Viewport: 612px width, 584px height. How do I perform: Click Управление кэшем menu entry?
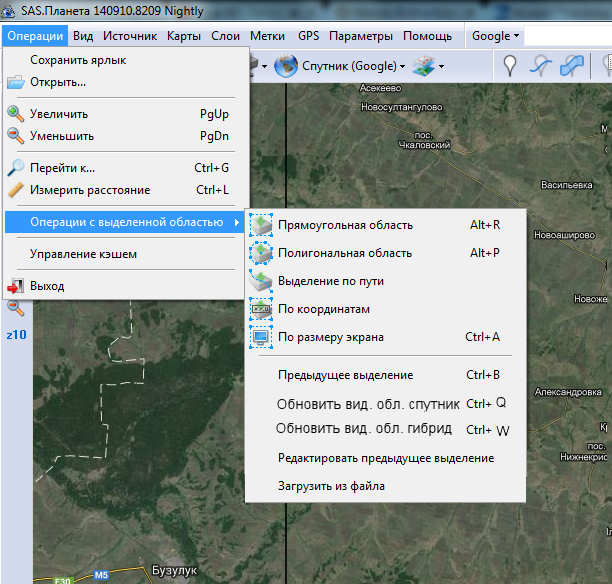coord(83,254)
